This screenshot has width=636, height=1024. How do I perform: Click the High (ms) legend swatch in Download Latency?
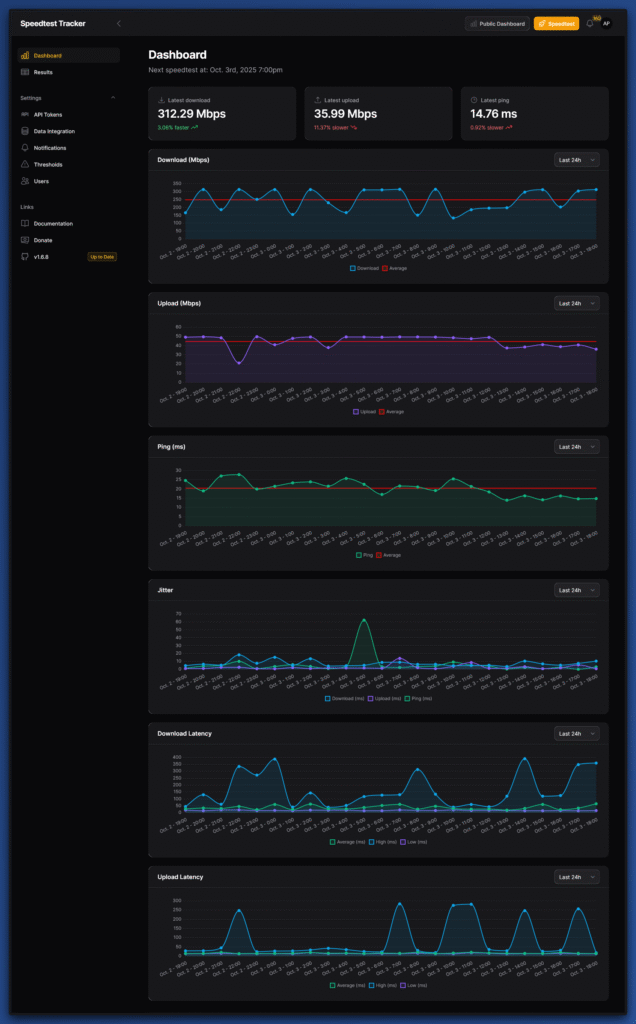pos(372,842)
